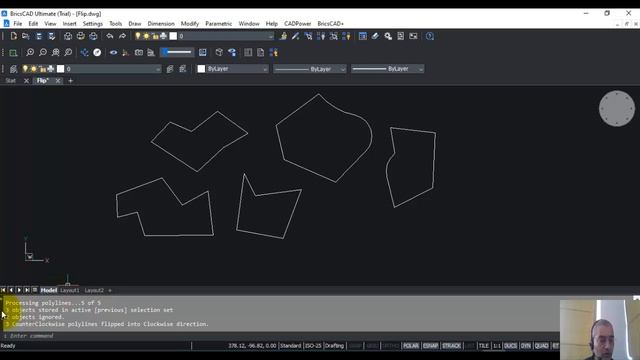Click the Undo arrow

click(109, 36)
